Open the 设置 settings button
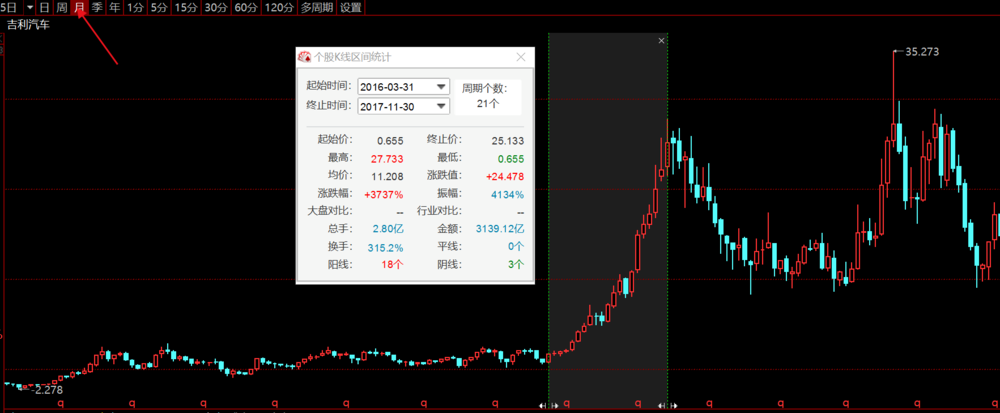 [x=350, y=7]
